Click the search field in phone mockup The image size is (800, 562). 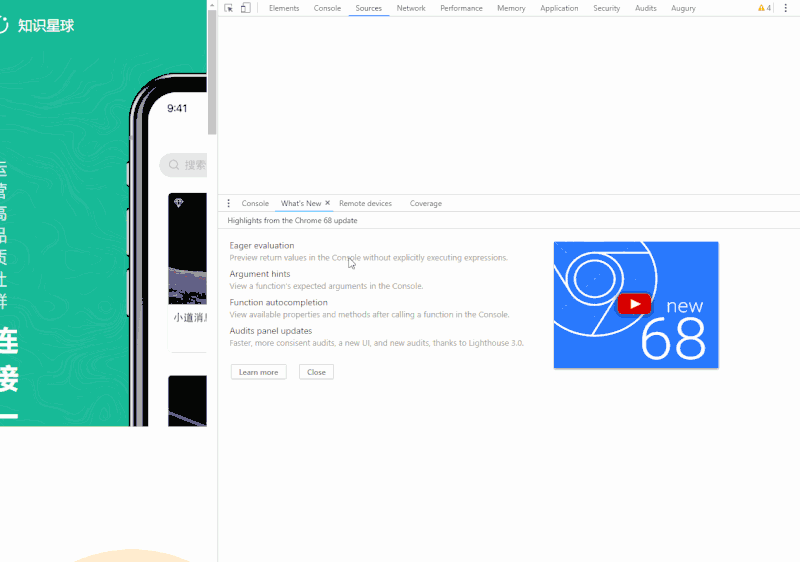pos(184,165)
